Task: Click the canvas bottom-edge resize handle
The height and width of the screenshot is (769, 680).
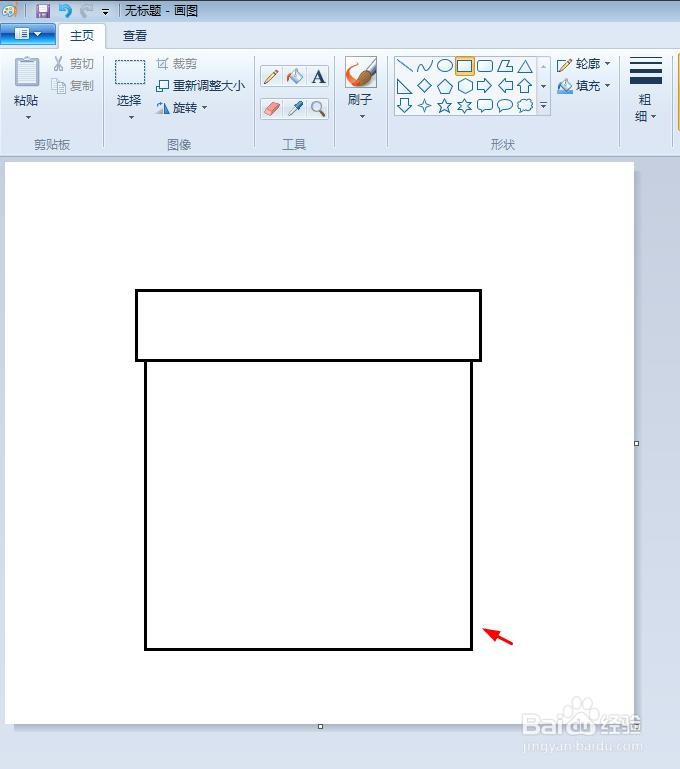Action: coord(320,726)
